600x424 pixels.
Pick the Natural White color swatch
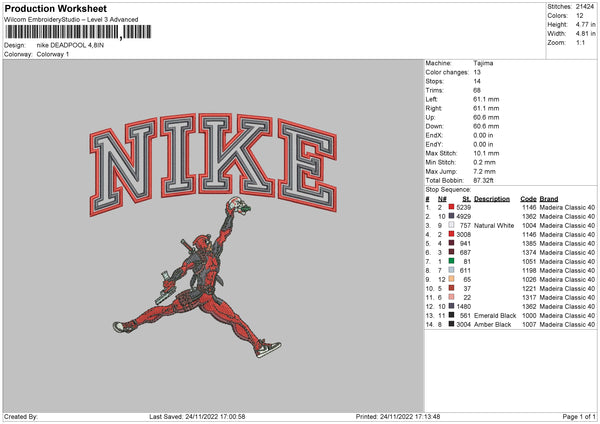click(452, 225)
